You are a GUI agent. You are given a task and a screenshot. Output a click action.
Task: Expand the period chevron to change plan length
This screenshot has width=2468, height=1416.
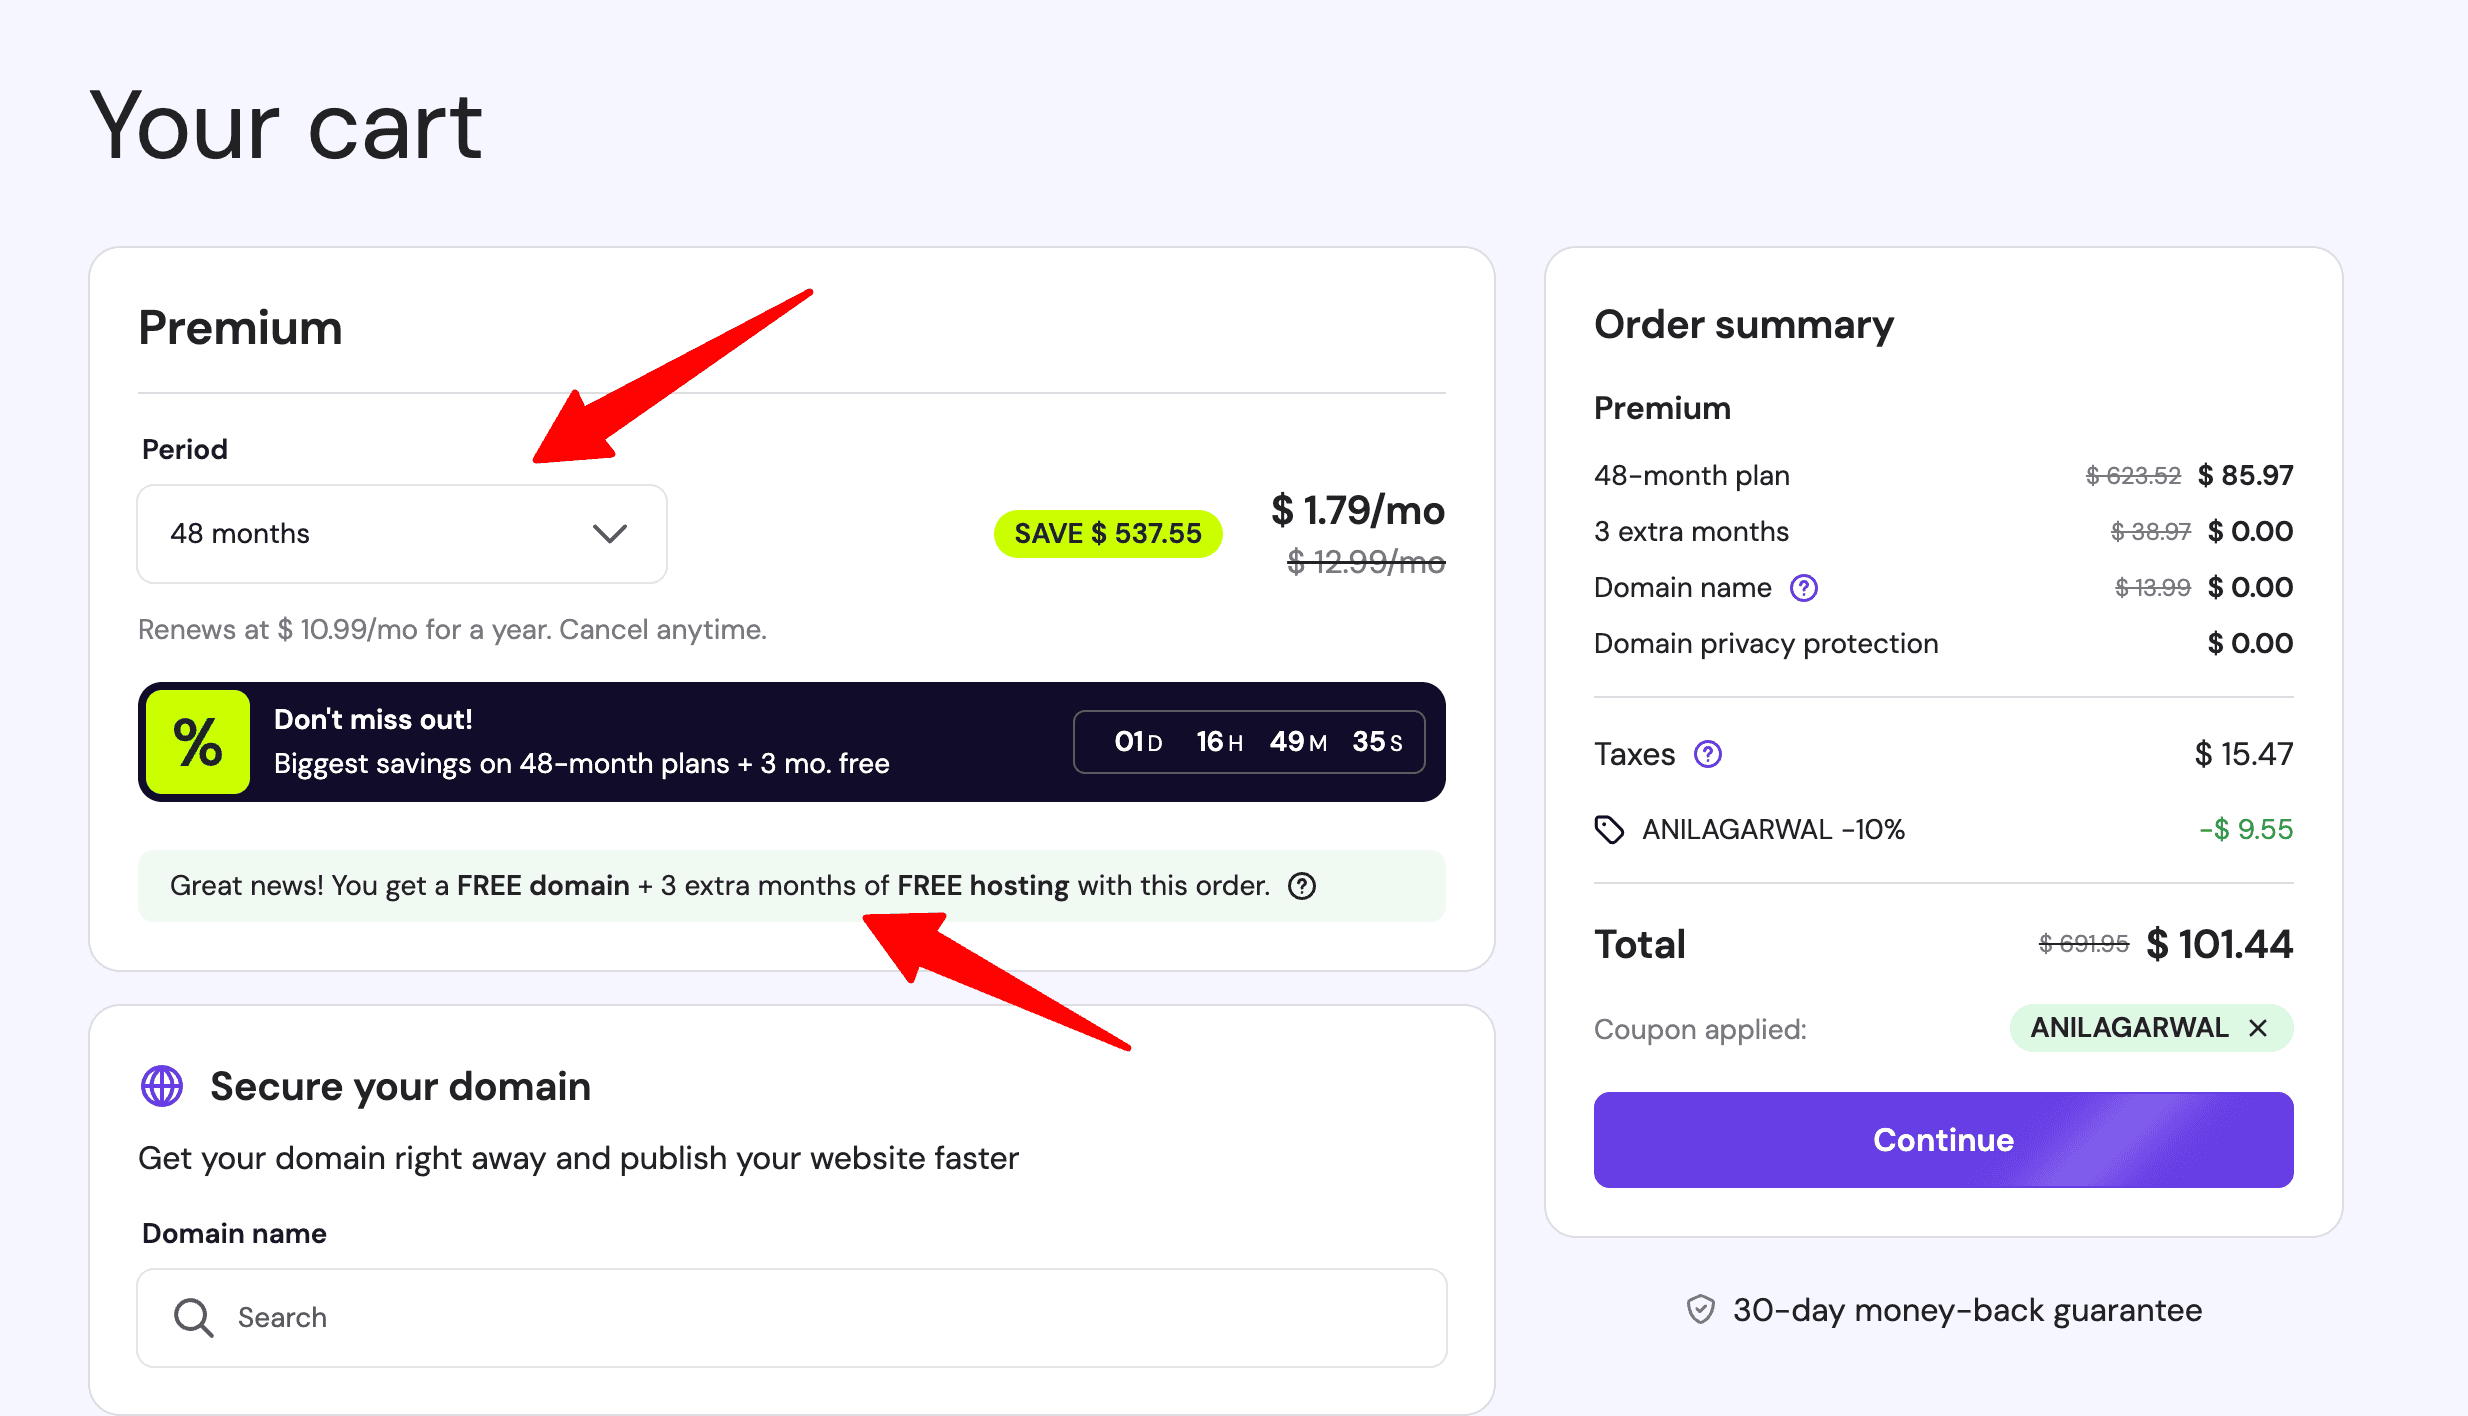tap(610, 533)
